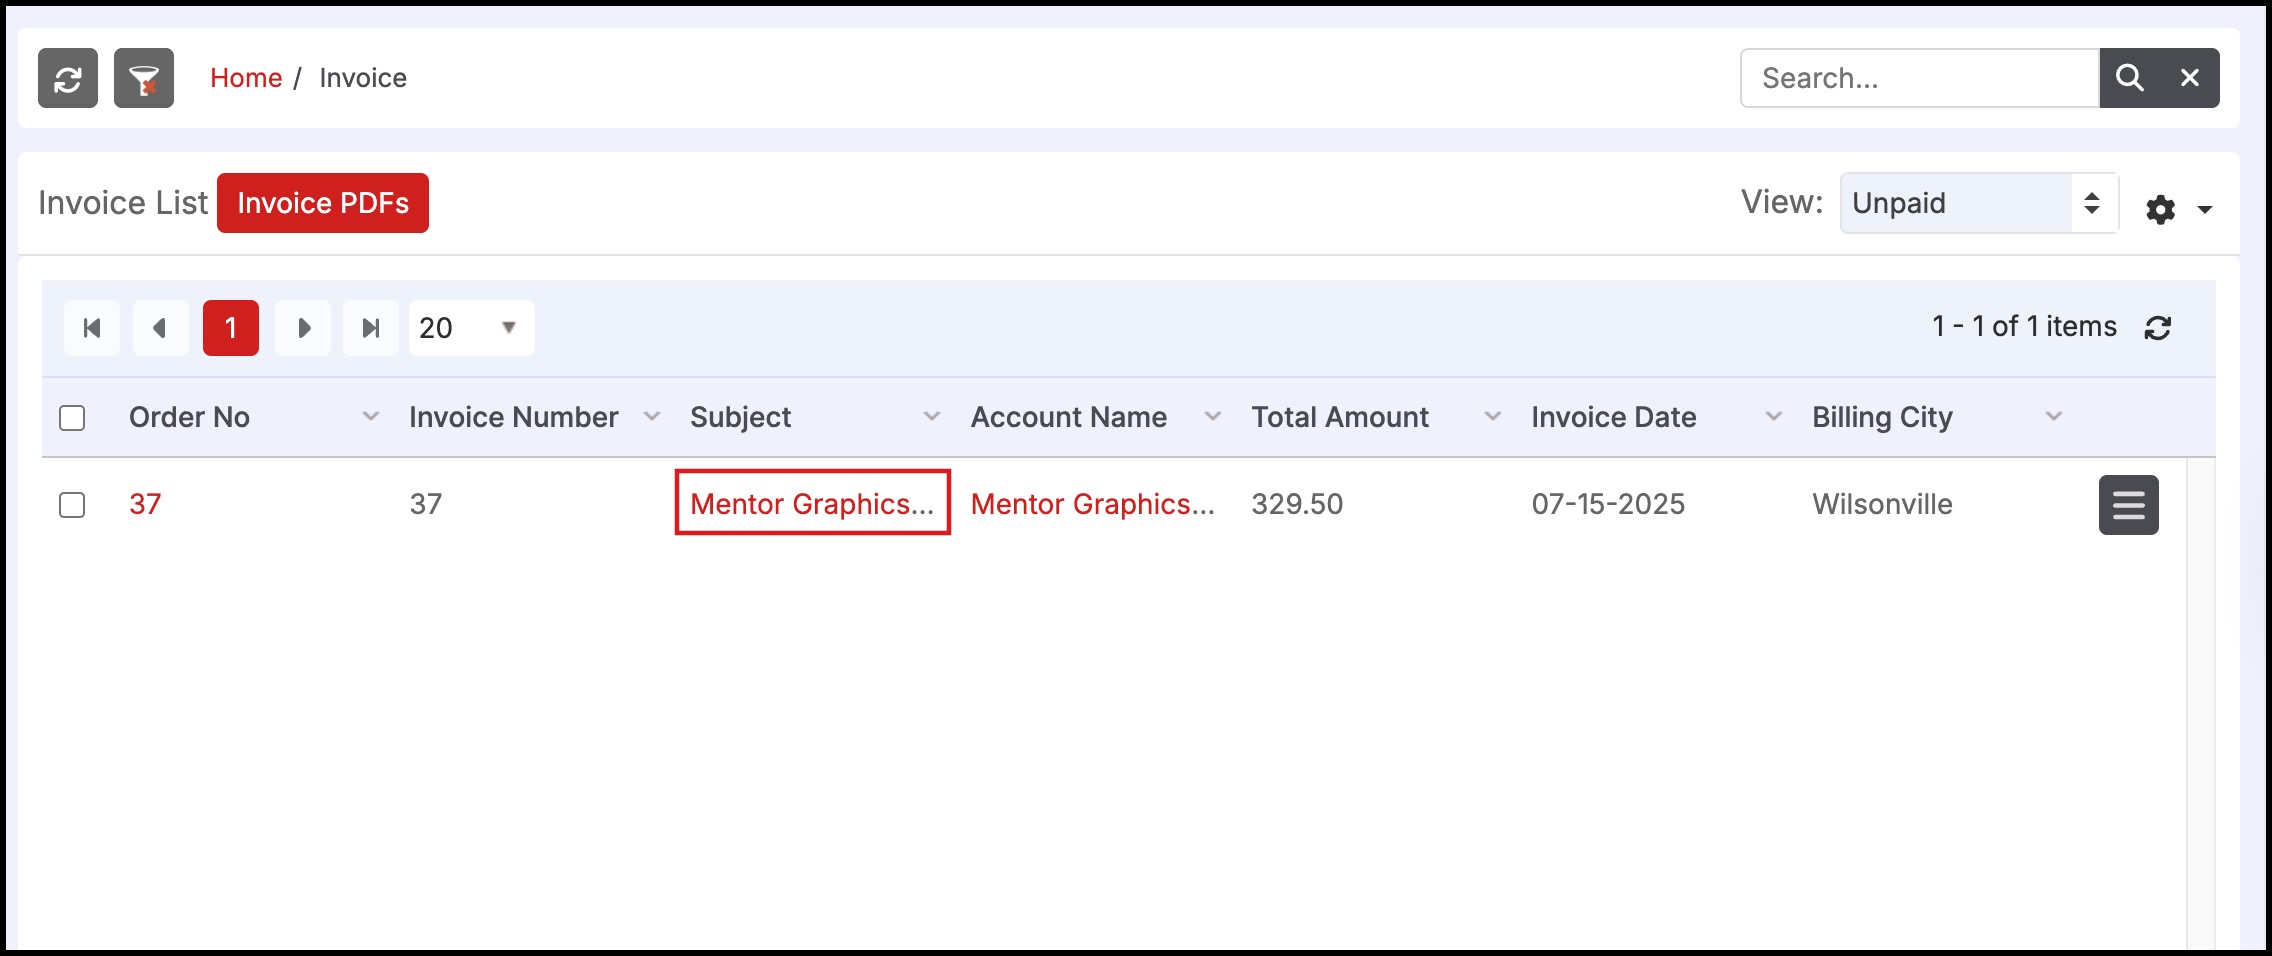
Task: Expand the Invoice Date column menu chevron
Action: (x=1774, y=417)
